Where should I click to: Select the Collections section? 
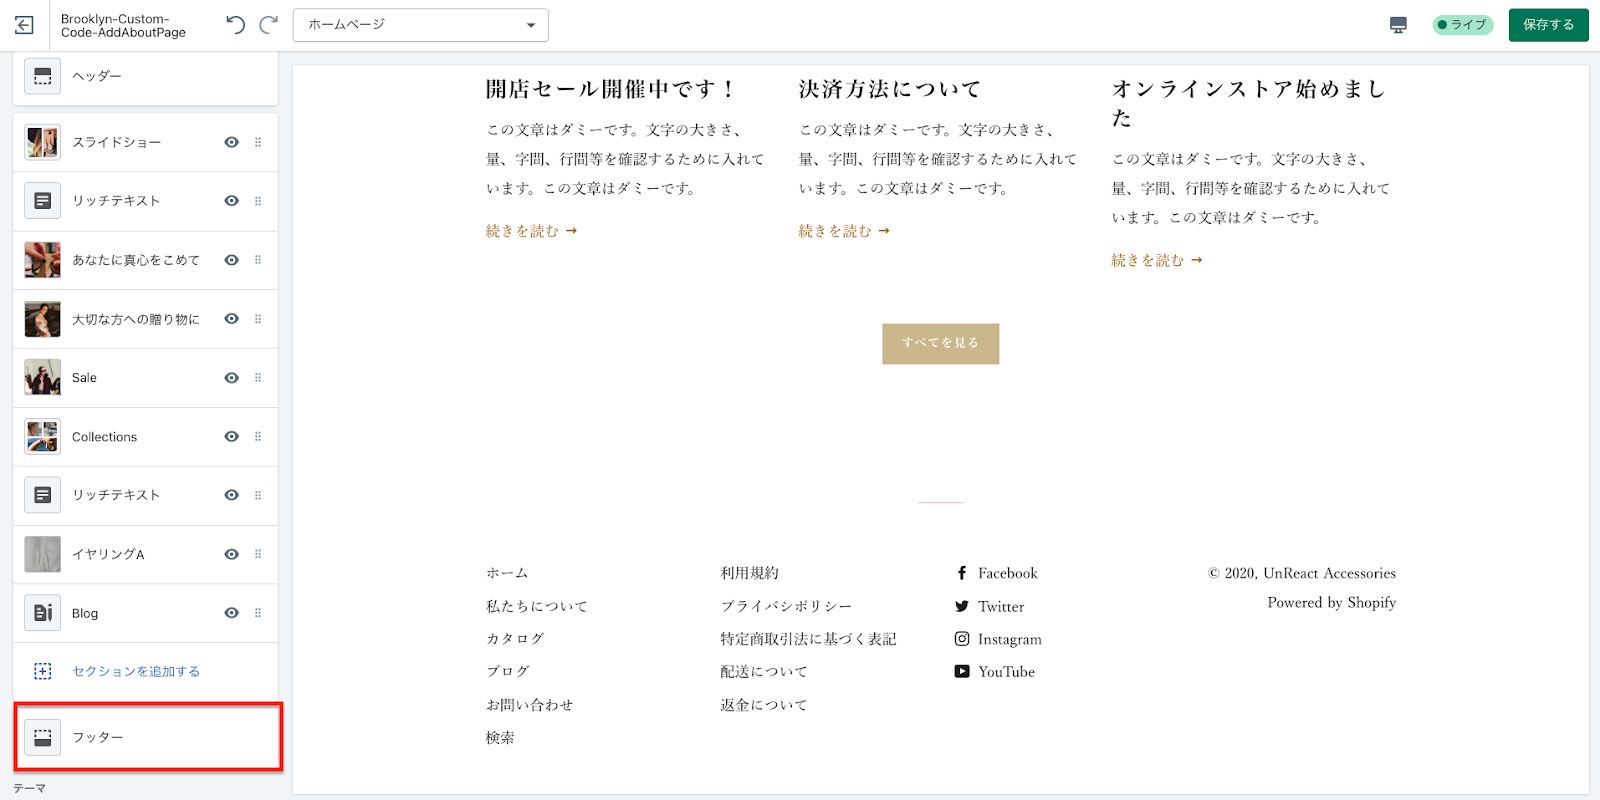(x=105, y=437)
